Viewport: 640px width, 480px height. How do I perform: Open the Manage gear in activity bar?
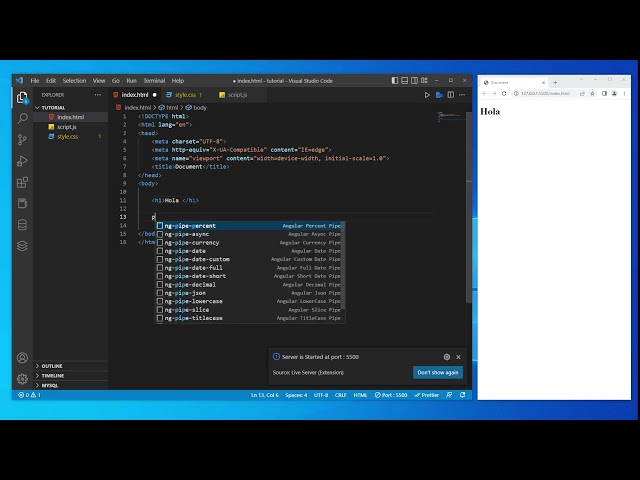(22, 379)
